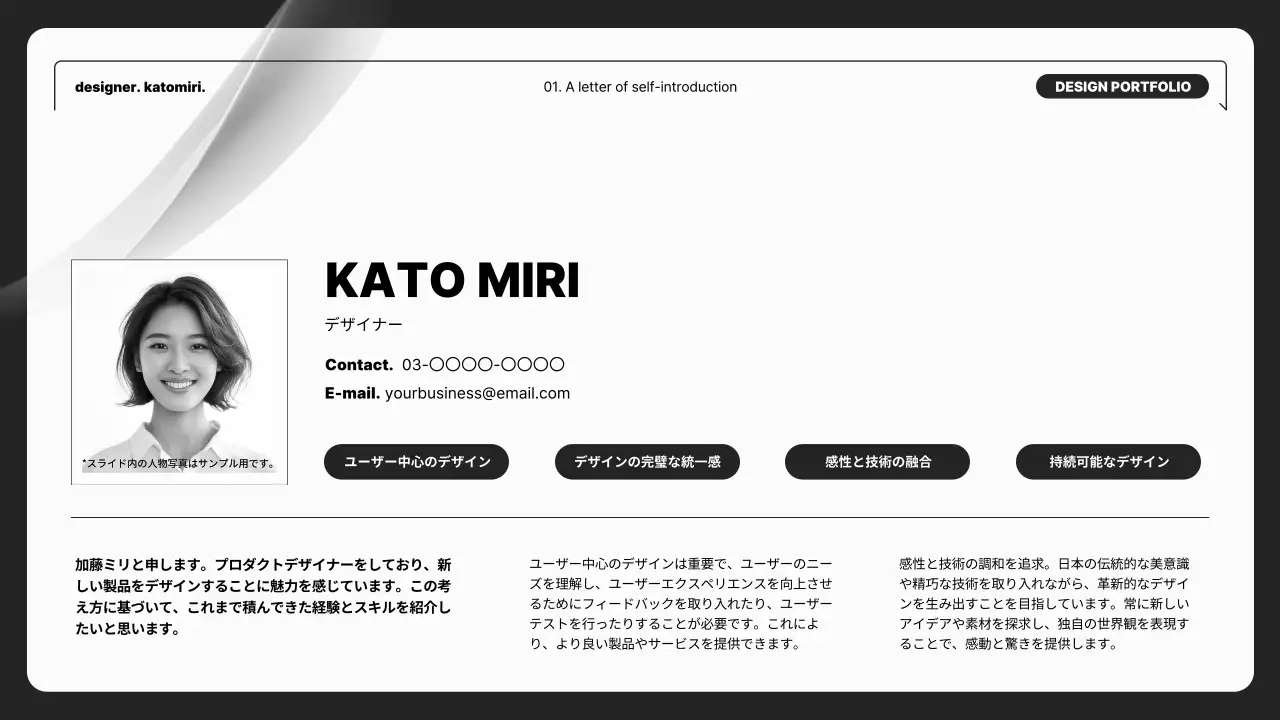Select the ユーザー中心のデザイン pill button
This screenshot has height=720, width=1280.
point(416,461)
